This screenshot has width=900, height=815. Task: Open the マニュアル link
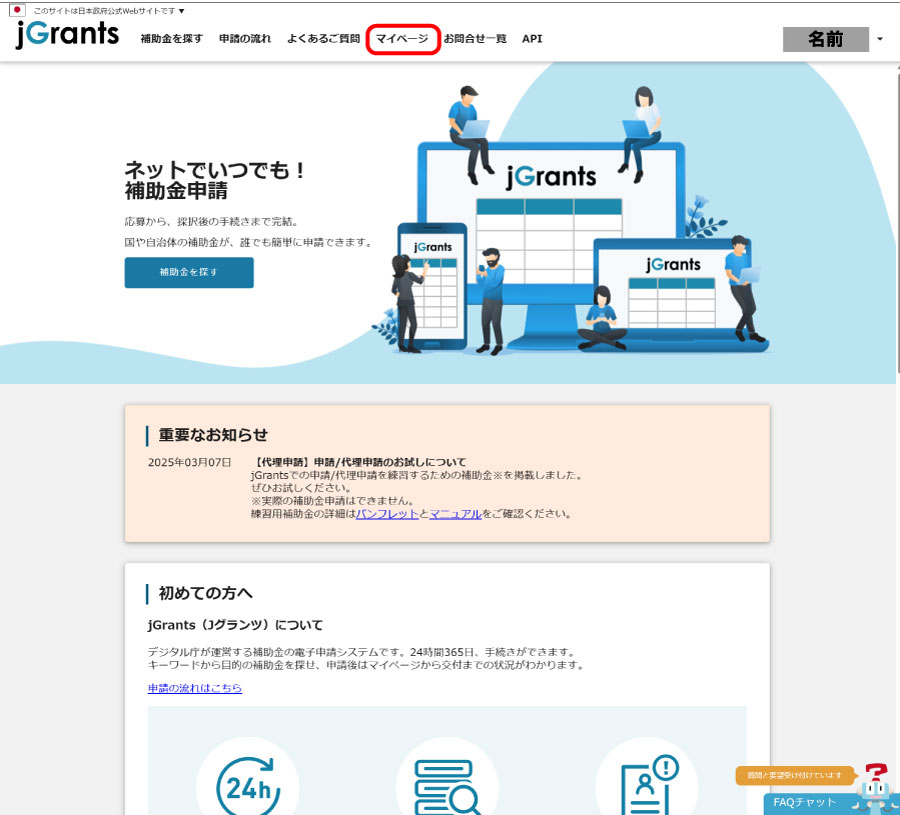(455, 514)
